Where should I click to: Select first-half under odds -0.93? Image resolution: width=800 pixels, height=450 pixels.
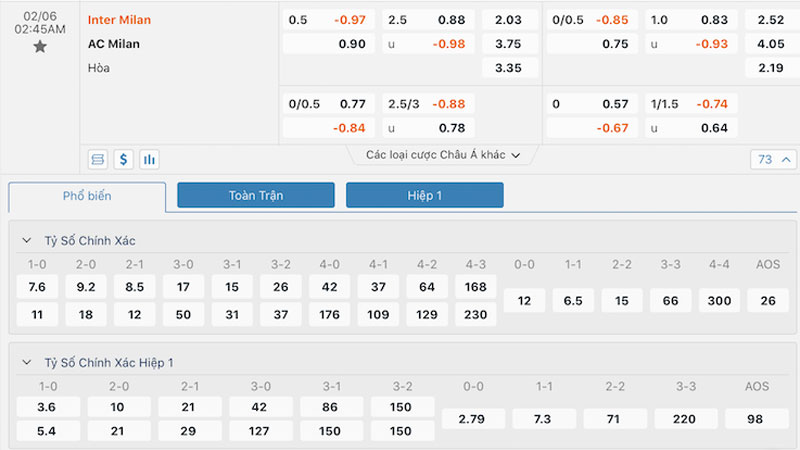(x=691, y=44)
